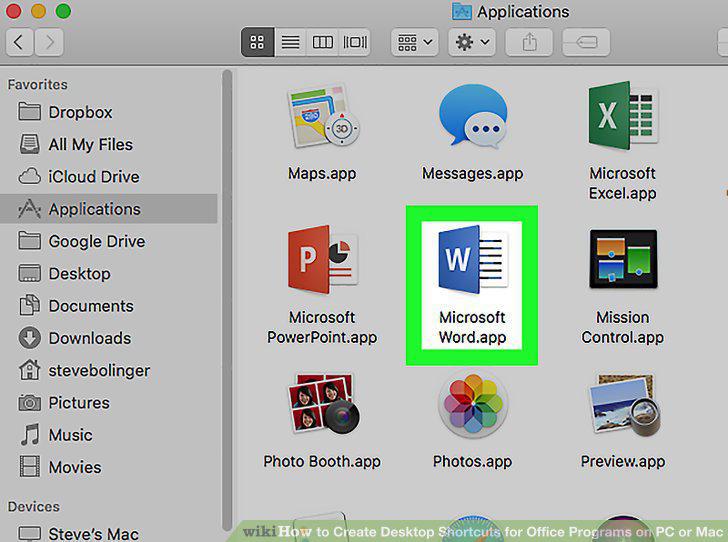This screenshot has width=728, height=542.
Task: Open the Action gear menu
Action: pyautogui.click(x=472, y=42)
